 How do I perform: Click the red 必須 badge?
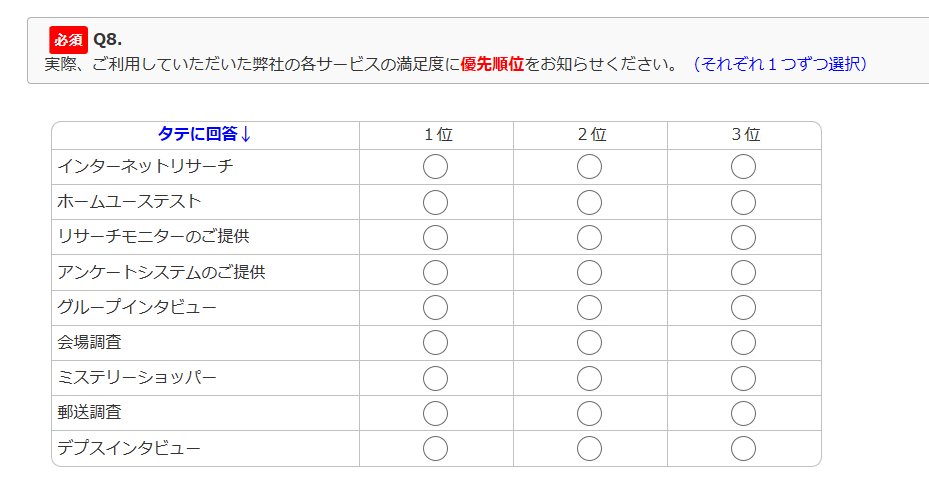point(68,40)
